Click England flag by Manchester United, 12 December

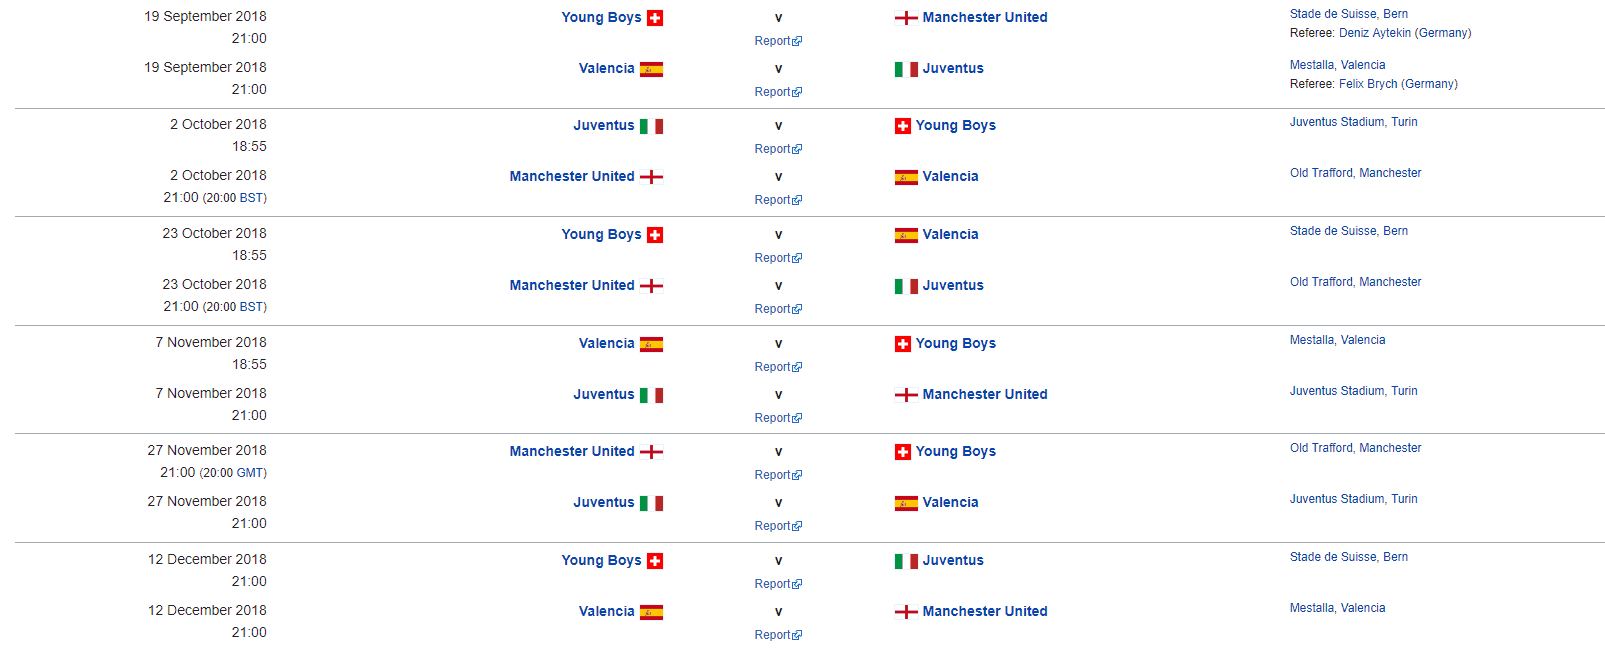pyautogui.click(x=906, y=612)
